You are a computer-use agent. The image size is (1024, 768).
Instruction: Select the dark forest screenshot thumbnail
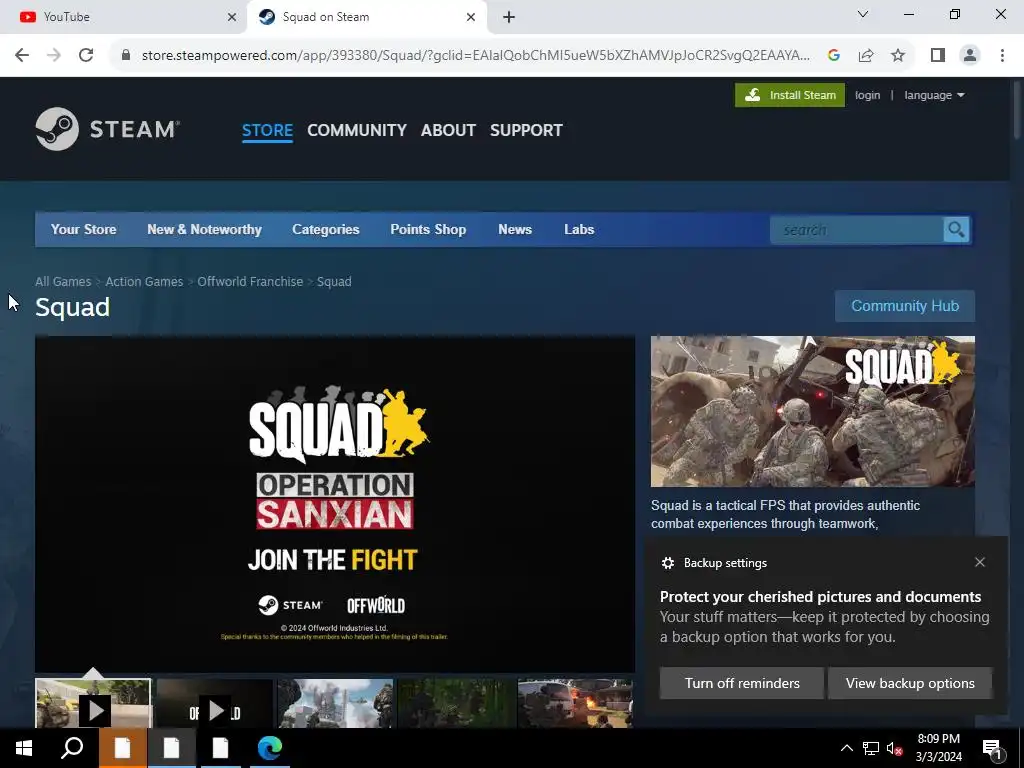point(455,703)
